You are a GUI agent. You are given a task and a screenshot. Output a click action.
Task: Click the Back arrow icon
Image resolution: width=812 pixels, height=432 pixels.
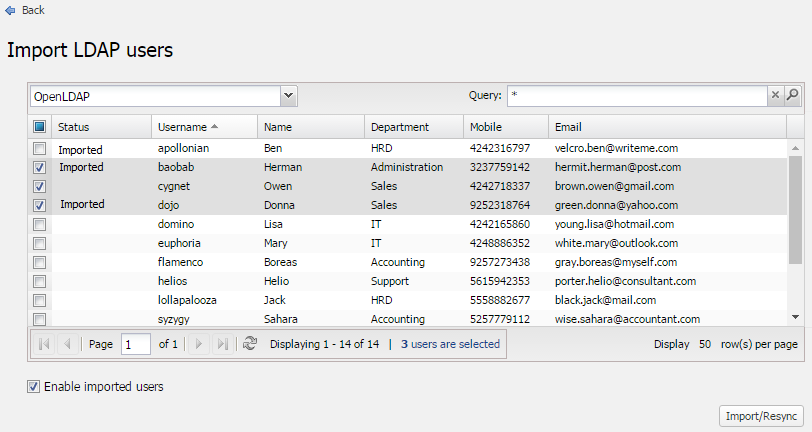click(x=11, y=10)
